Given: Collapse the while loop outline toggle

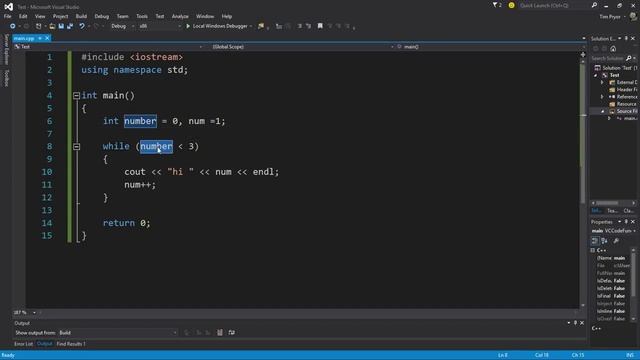Looking at the screenshot, I should point(76,147).
